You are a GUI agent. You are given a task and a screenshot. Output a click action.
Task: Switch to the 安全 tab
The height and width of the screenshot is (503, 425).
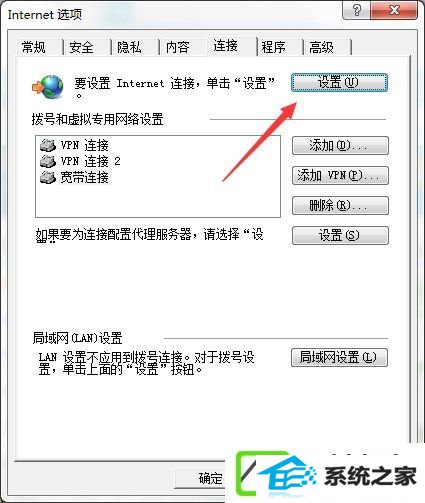coord(81,47)
